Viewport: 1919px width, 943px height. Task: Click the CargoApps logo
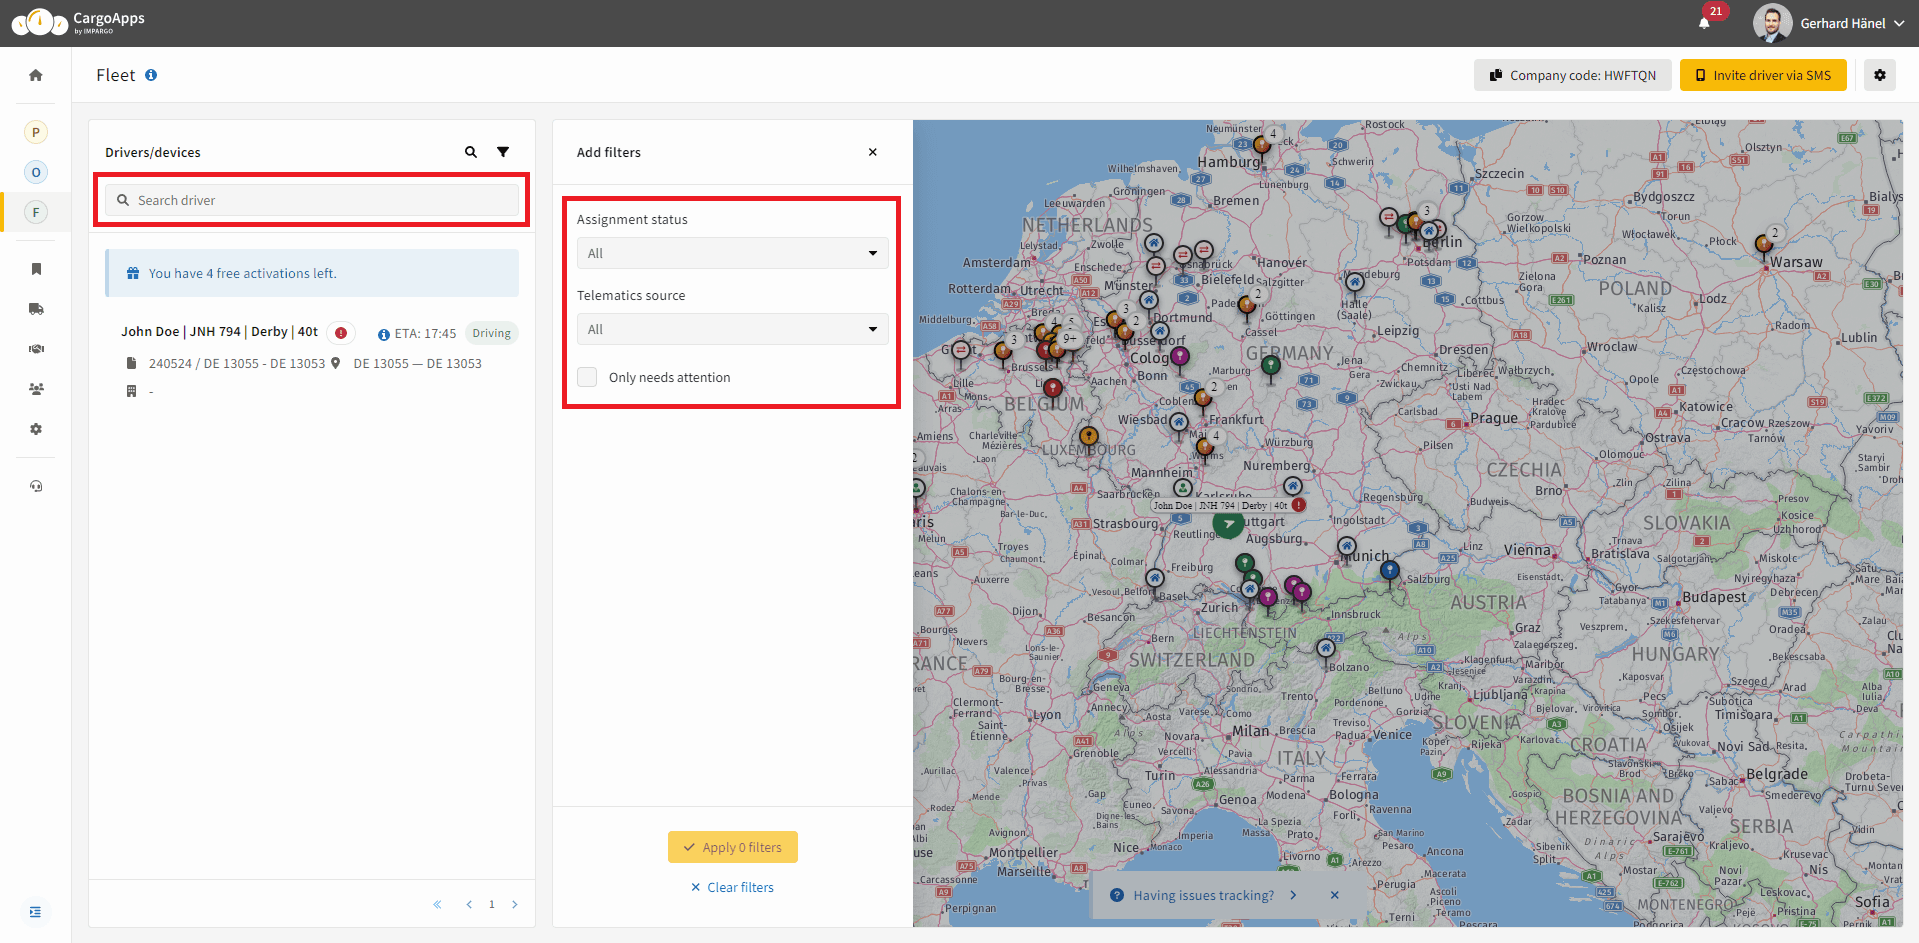tap(78, 22)
